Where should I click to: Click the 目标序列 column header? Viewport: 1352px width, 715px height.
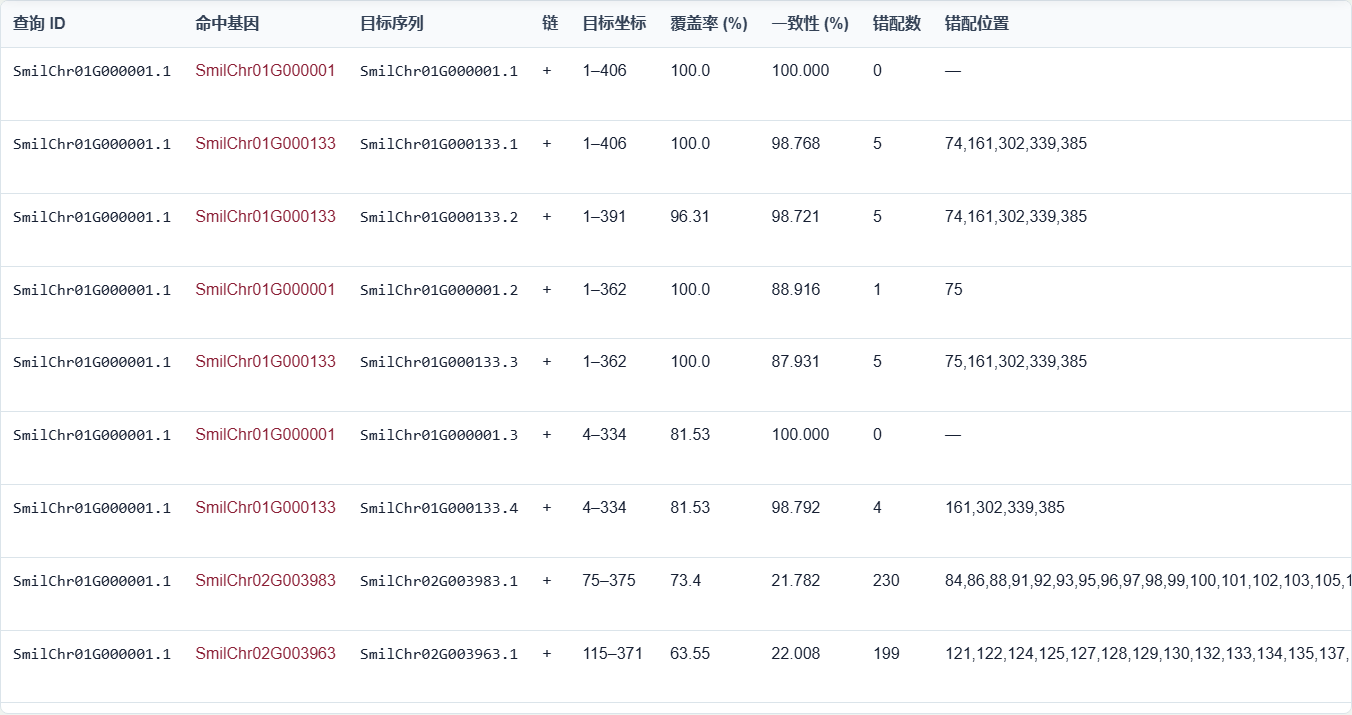click(x=392, y=24)
